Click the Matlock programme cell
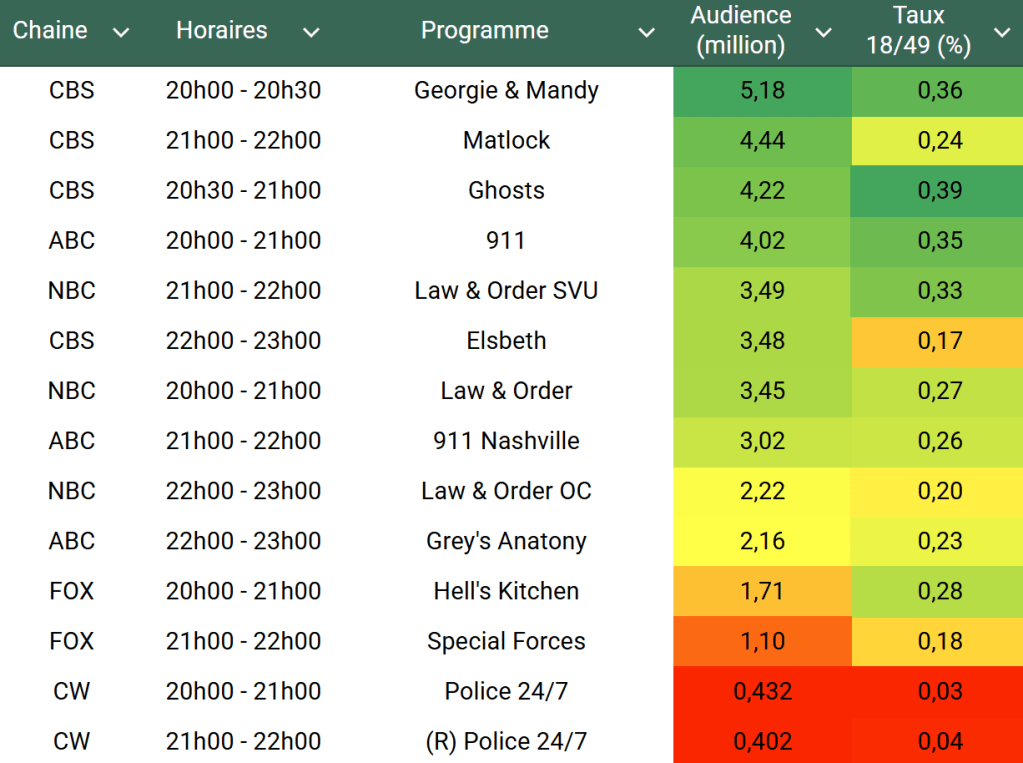1023x763 pixels. [x=506, y=141]
